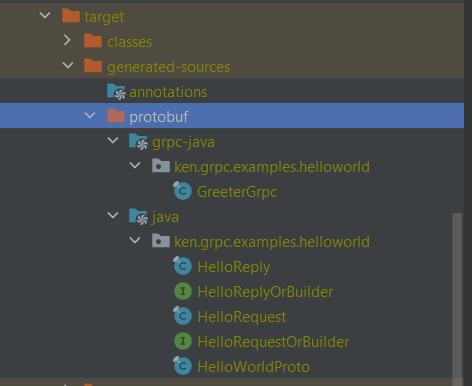Click the GreeterGrpc class icon
Screen dimensions: 472x386
pos(182,191)
